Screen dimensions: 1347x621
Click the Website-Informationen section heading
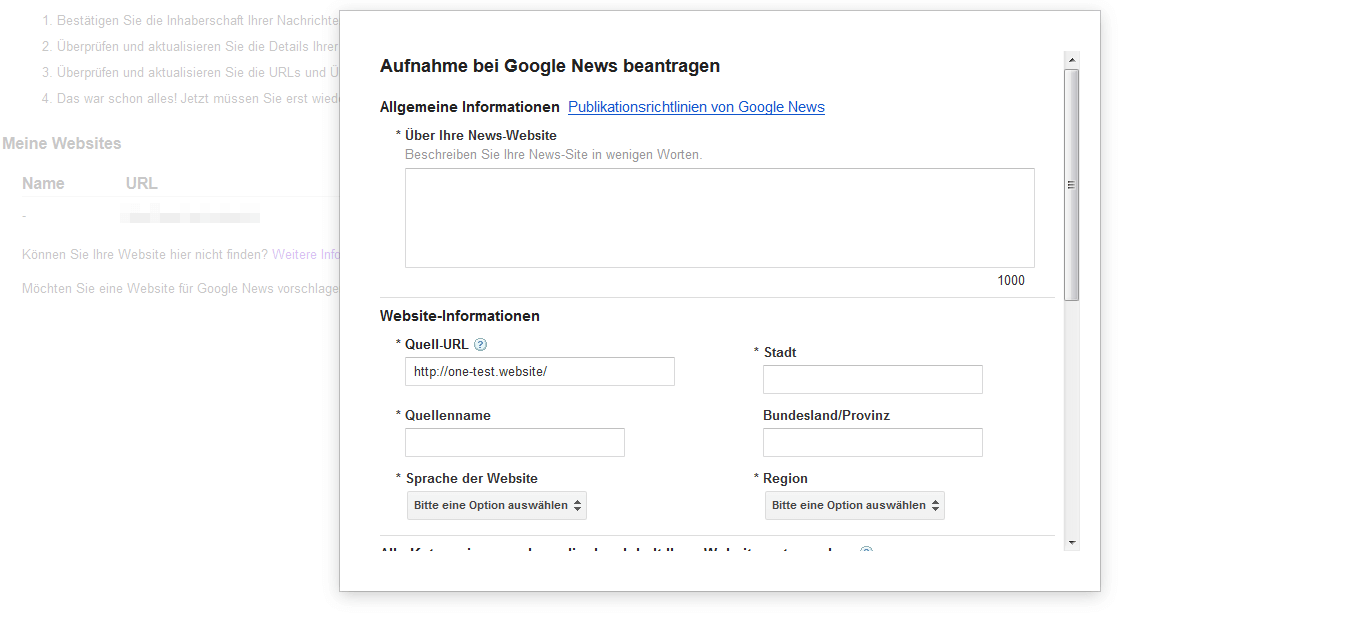tap(460, 316)
